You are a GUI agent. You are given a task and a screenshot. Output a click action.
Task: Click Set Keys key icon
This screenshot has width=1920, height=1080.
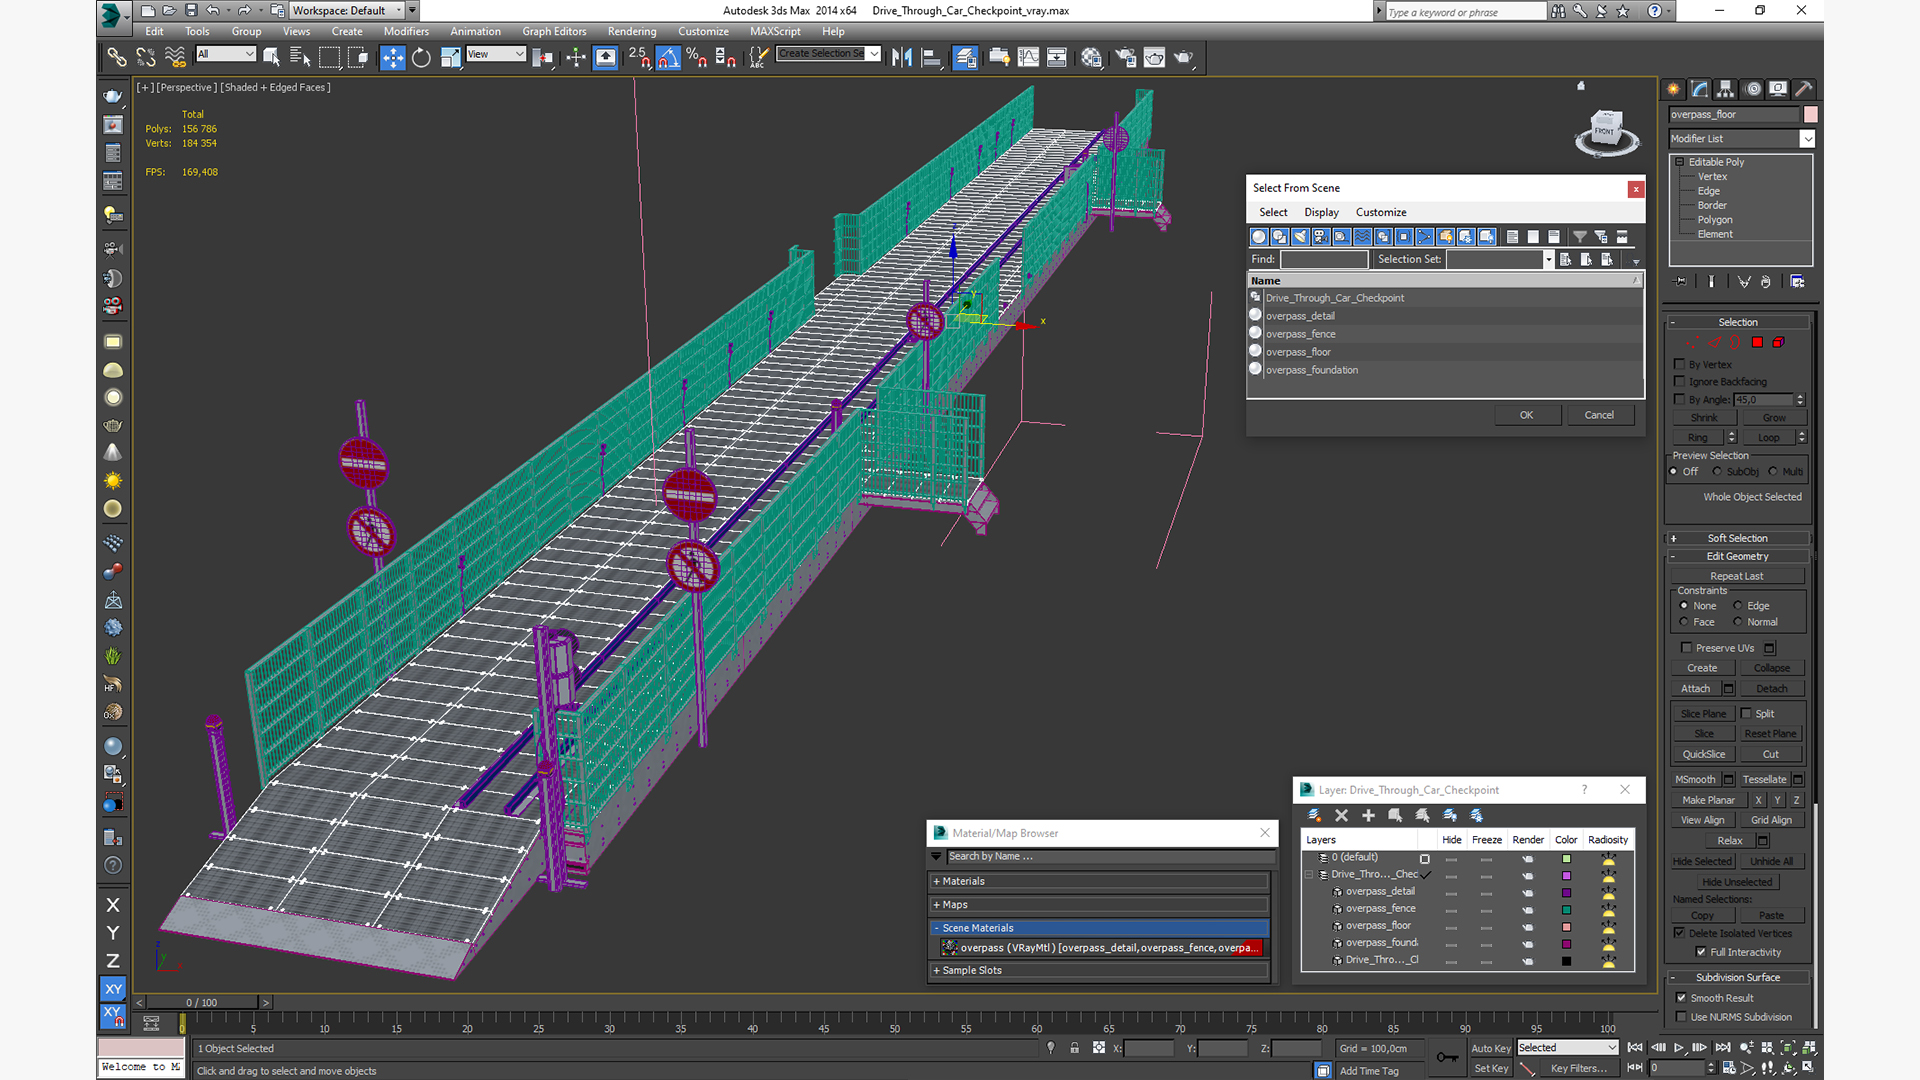pos(1447,1057)
